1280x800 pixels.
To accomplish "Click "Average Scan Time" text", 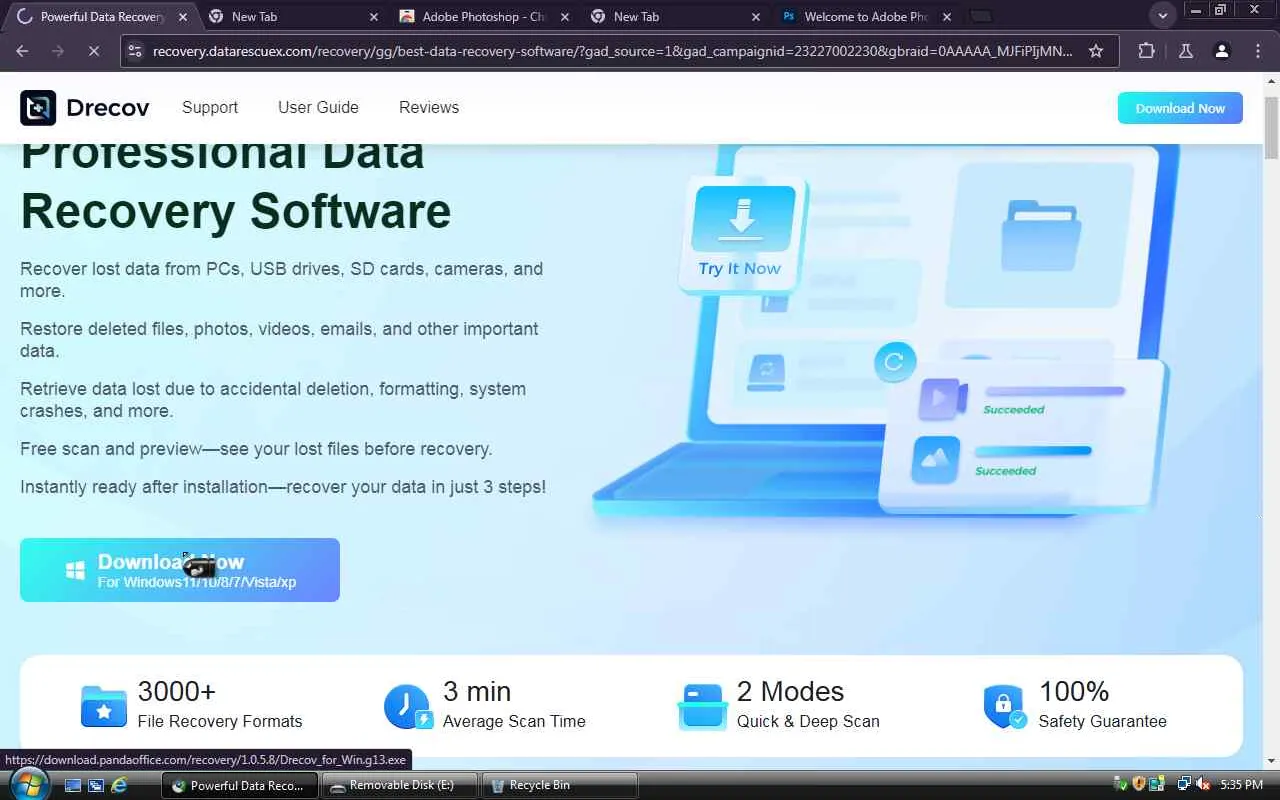I will [x=514, y=721].
